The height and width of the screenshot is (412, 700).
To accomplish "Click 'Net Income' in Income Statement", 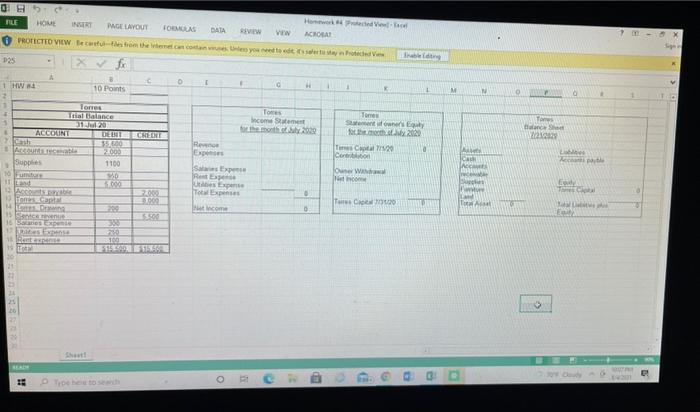I will coord(210,208).
